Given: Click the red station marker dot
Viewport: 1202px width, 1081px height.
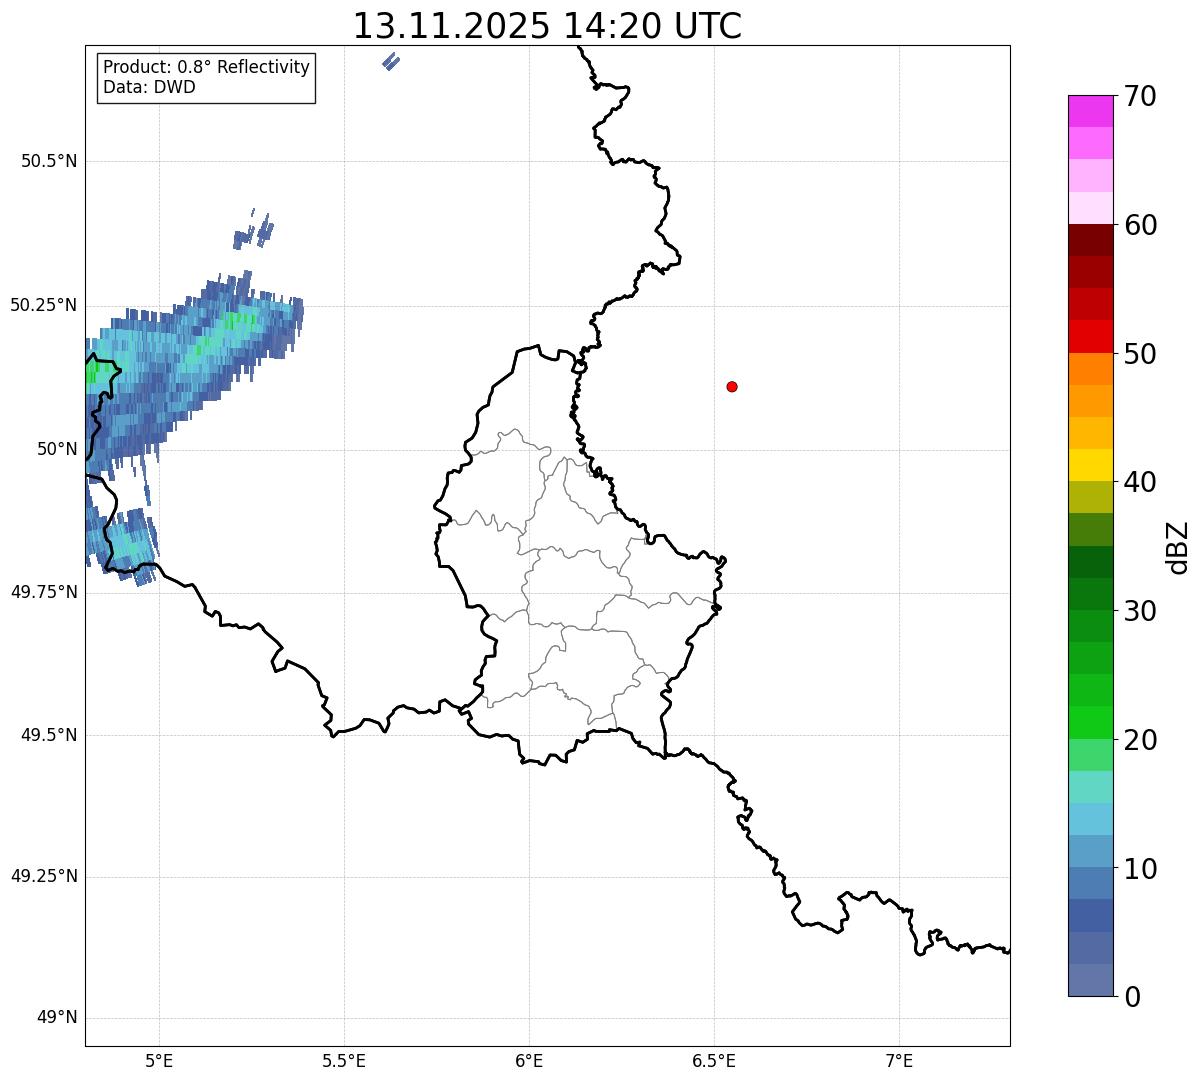Looking at the screenshot, I should (x=732, y=386).
